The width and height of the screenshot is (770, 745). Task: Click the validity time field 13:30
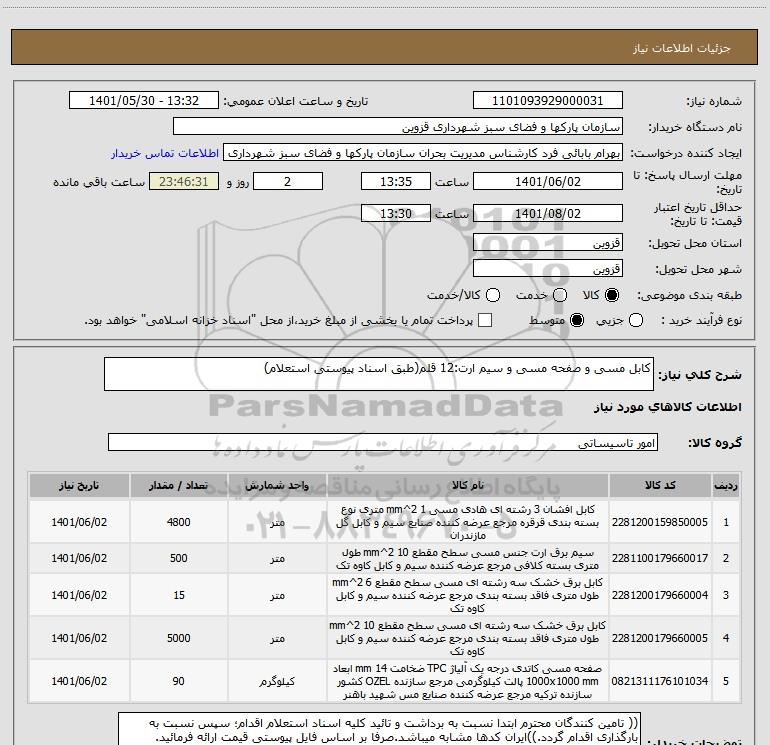tap(396, 214)
